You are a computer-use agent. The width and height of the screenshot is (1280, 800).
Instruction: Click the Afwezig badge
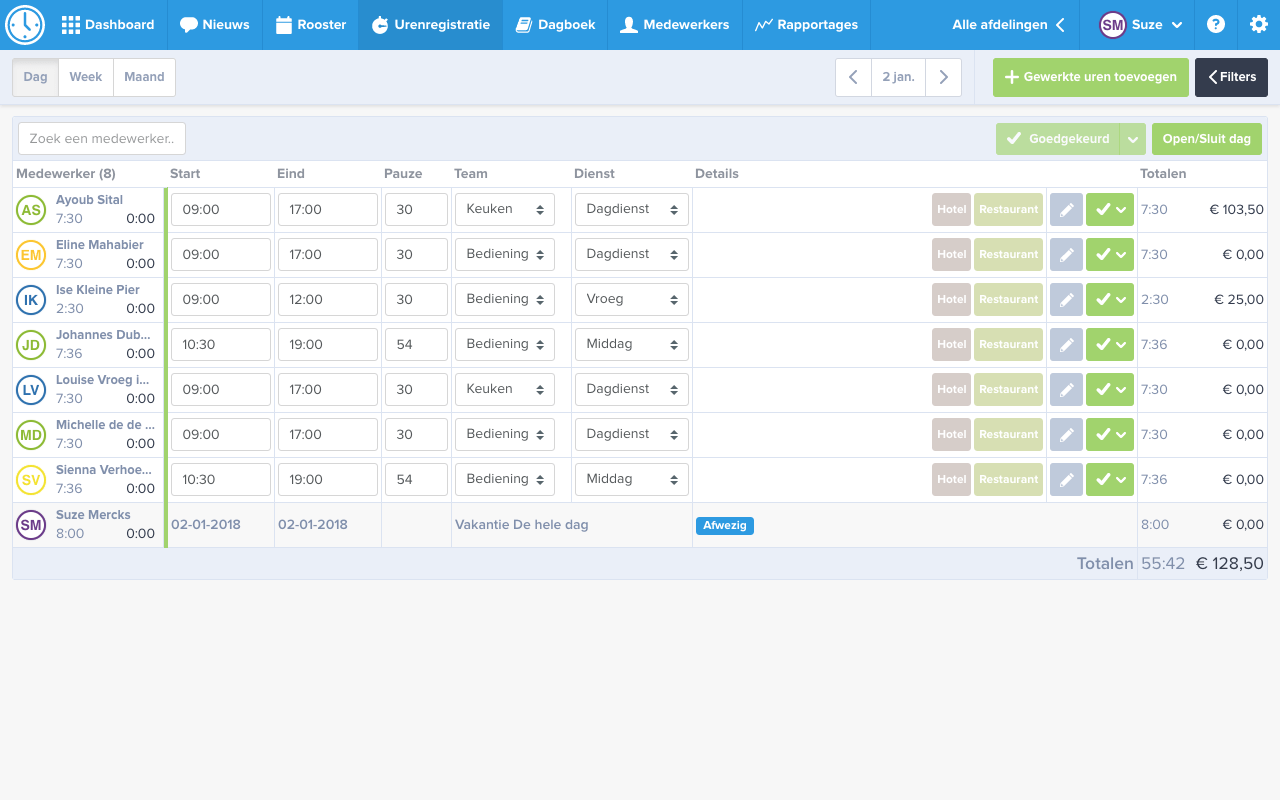pos(725,525)
